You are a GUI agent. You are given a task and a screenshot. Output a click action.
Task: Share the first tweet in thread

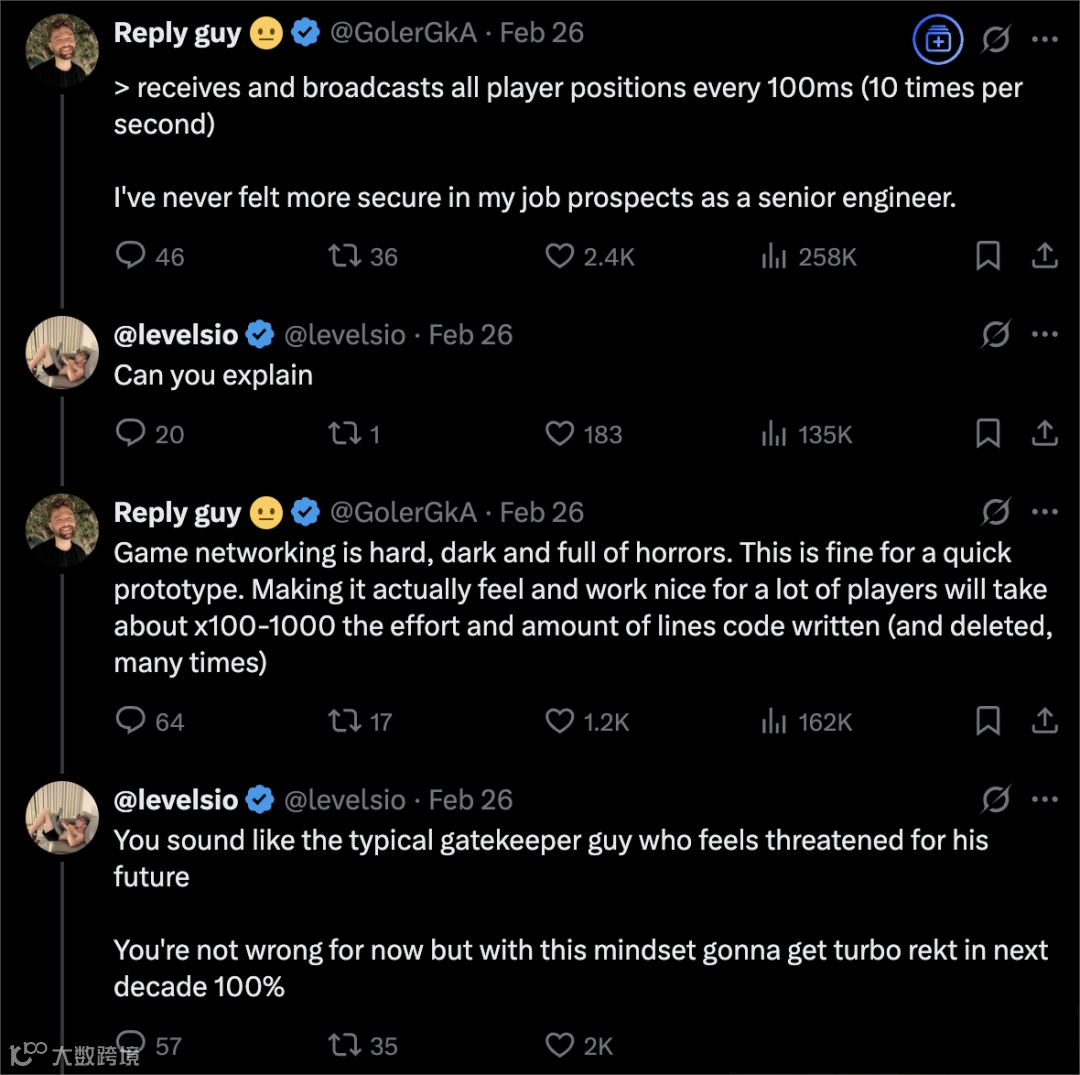tap(1044, 256)
